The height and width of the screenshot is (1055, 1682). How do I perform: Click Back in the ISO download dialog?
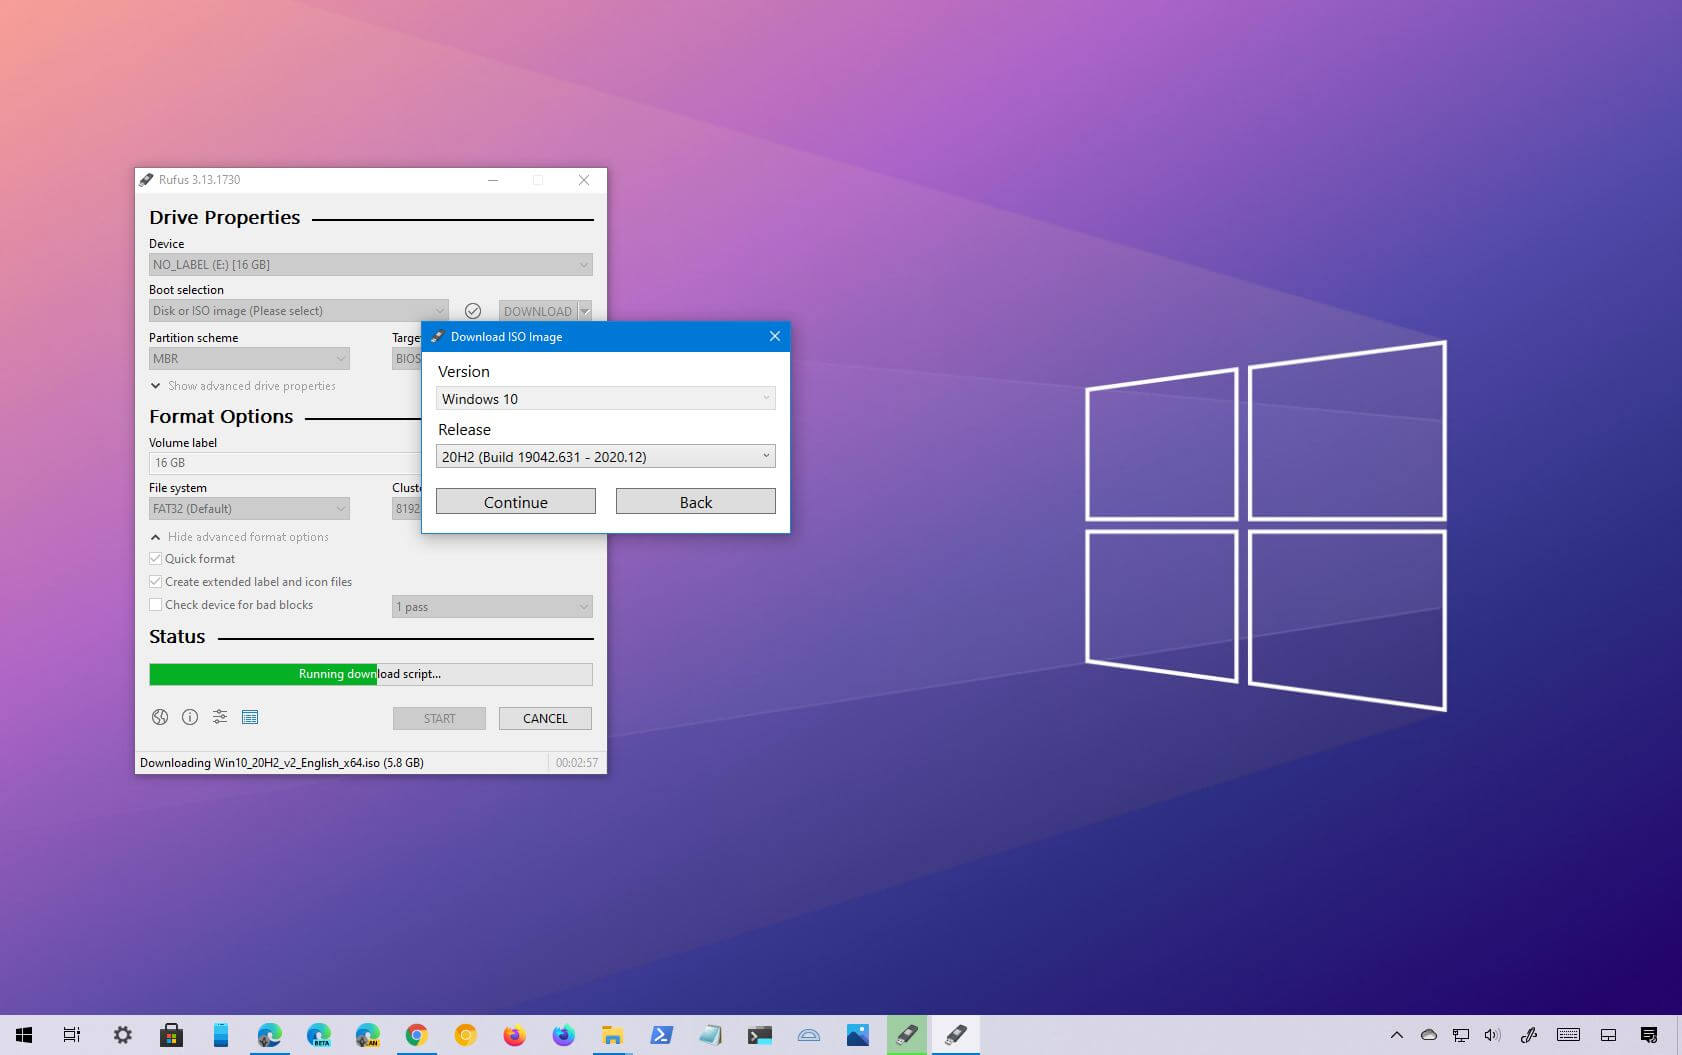coord(695,501)
